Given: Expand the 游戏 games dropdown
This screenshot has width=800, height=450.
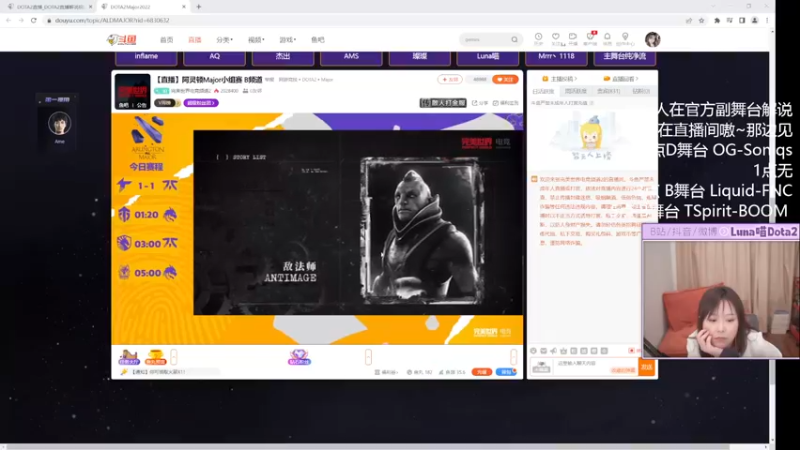Looking at the screenshot, I should 287,40.
